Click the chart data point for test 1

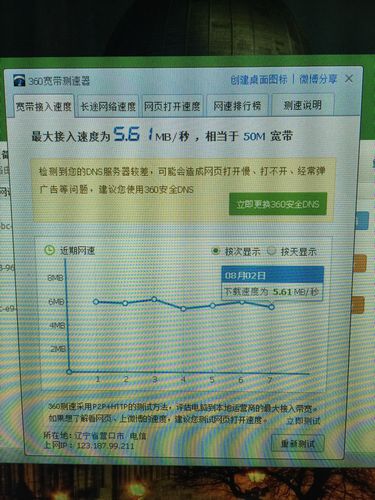(96, 302)
